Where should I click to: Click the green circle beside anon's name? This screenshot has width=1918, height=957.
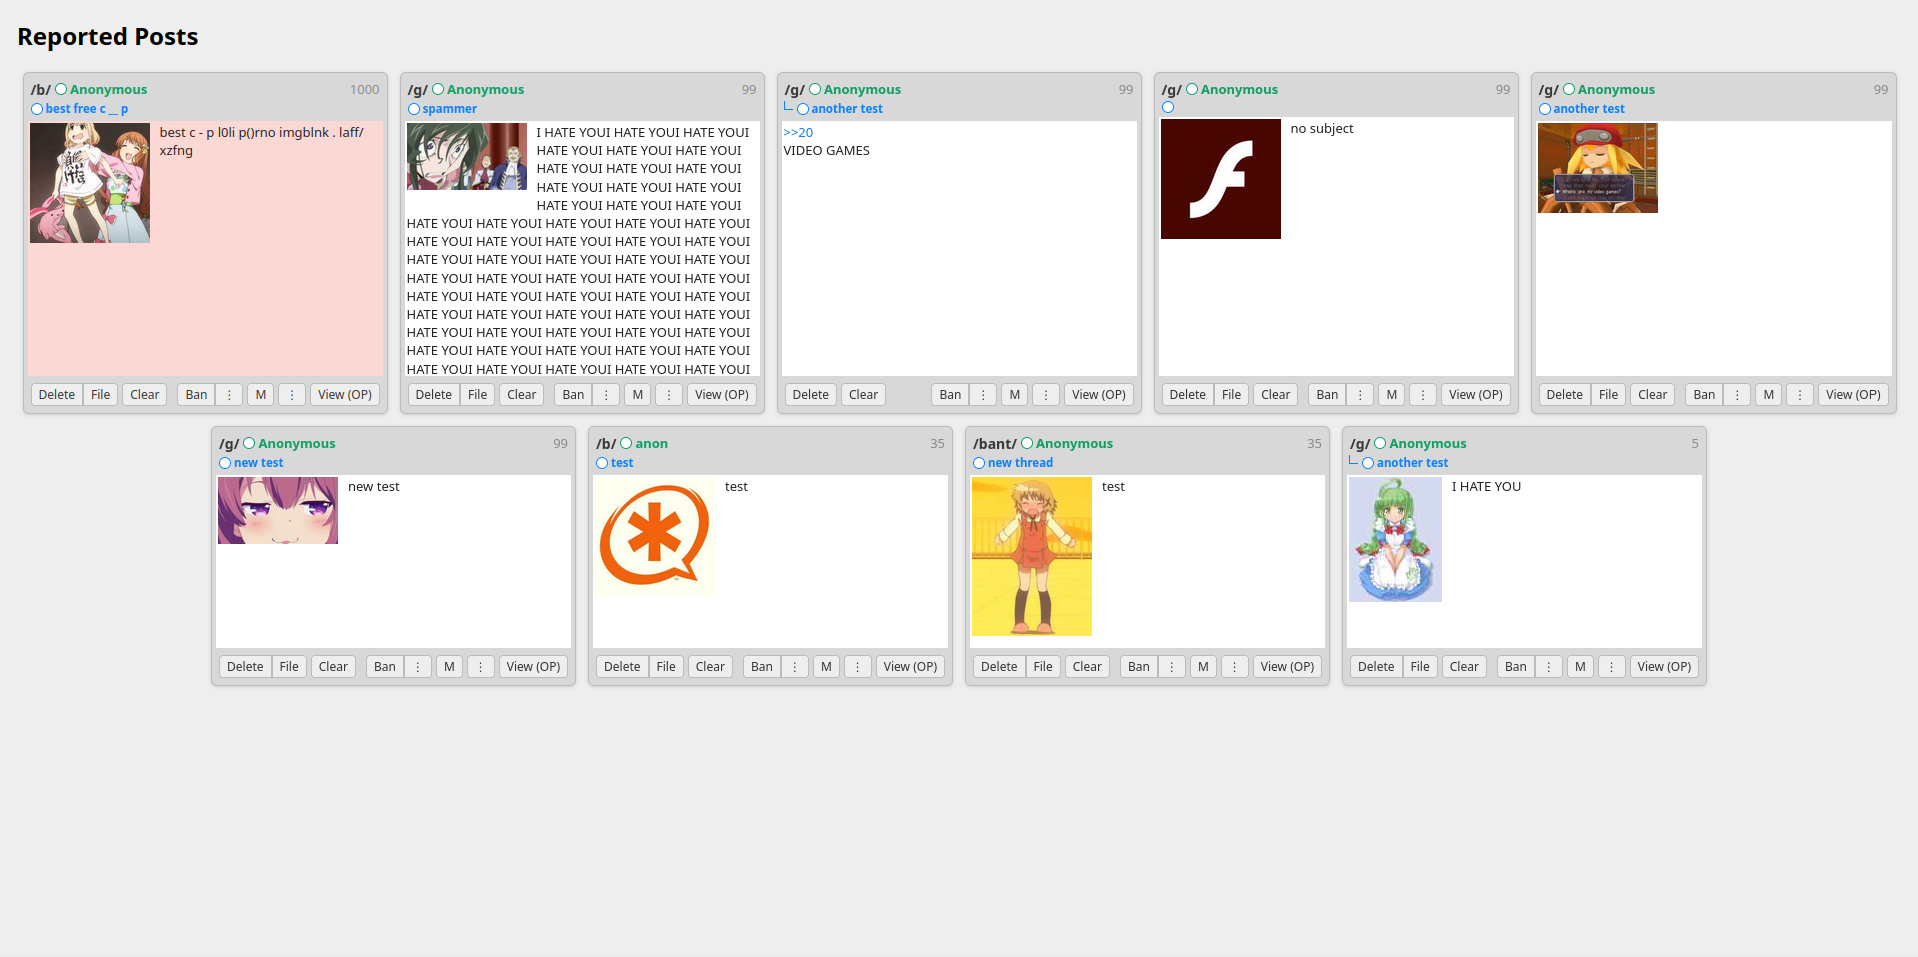[626, 443]
